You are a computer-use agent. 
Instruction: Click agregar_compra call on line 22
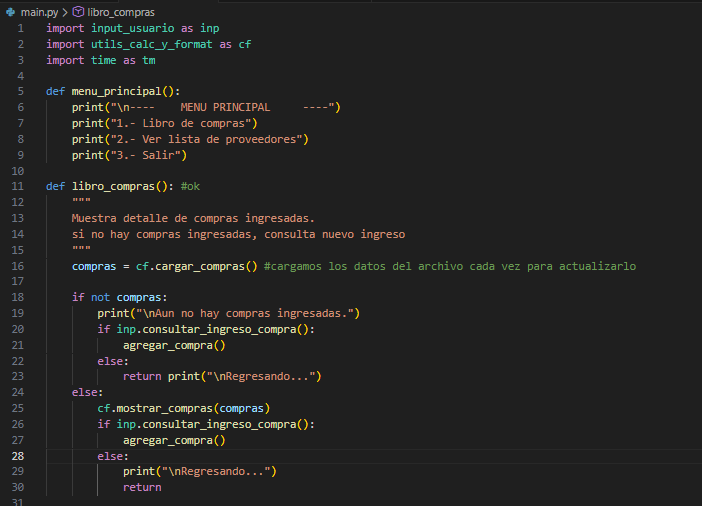[170, 345]
